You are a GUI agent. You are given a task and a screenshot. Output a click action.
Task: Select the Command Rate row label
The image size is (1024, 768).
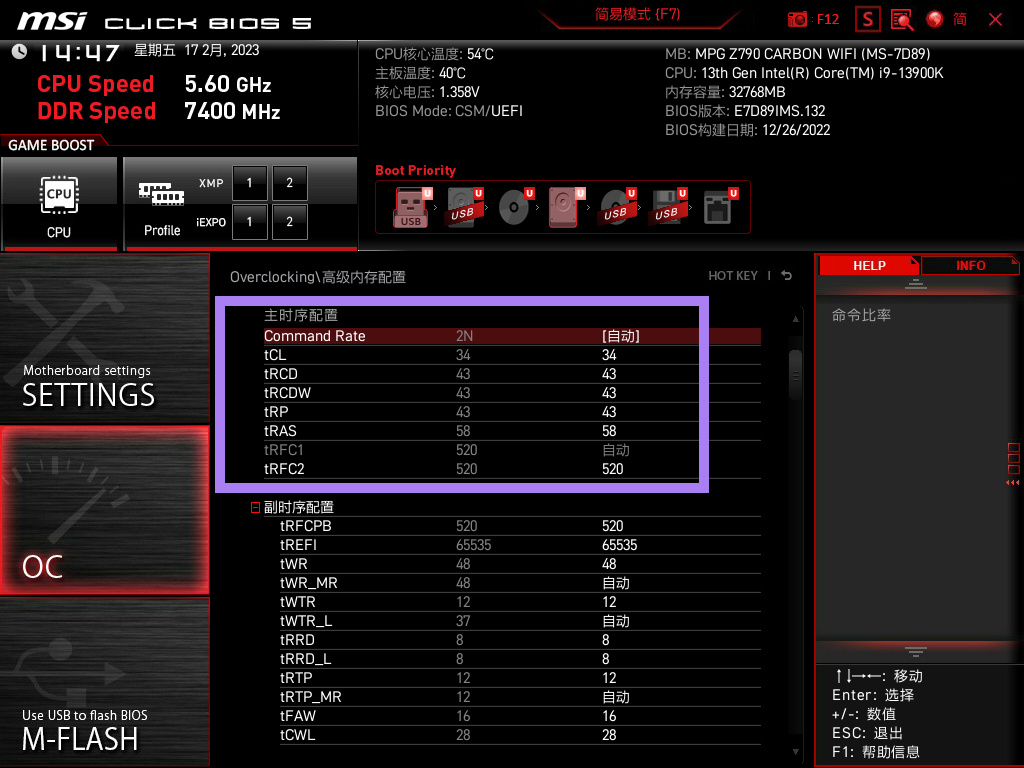314,336
